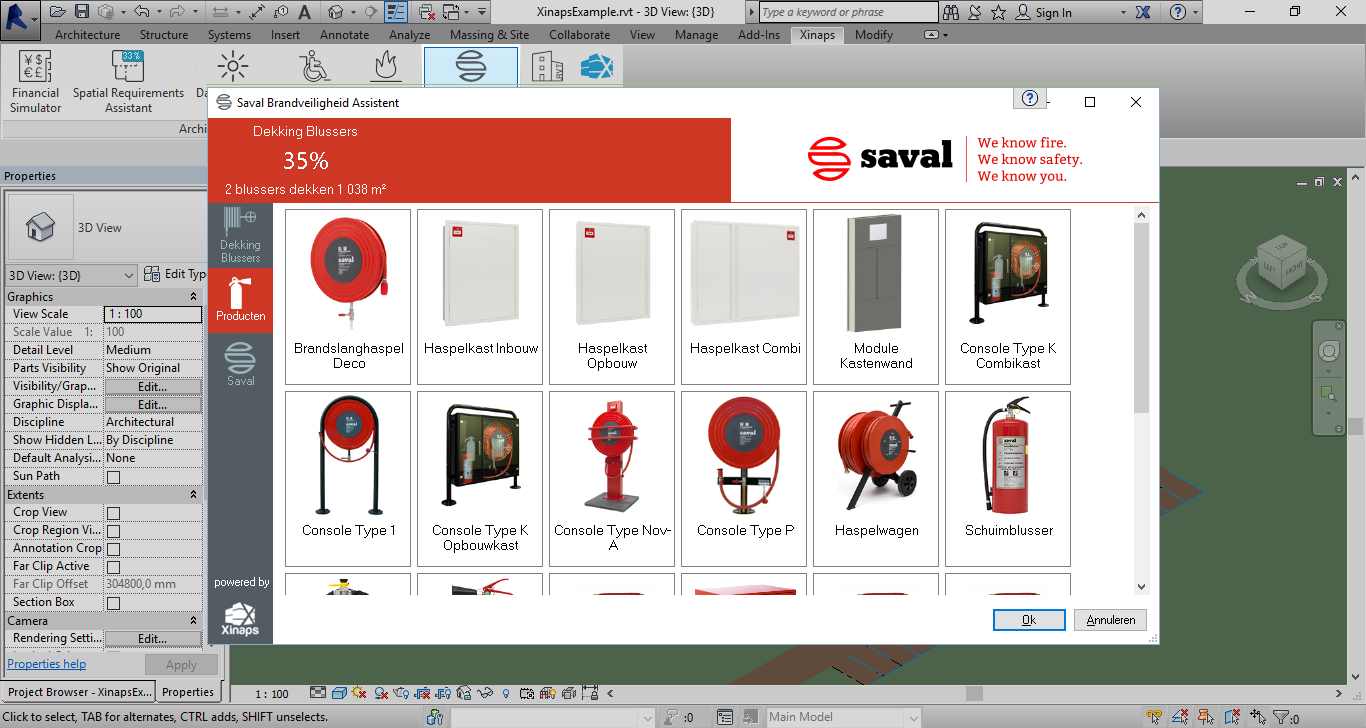Open the wheelchair accessibility tool

(x=314, y=67)
